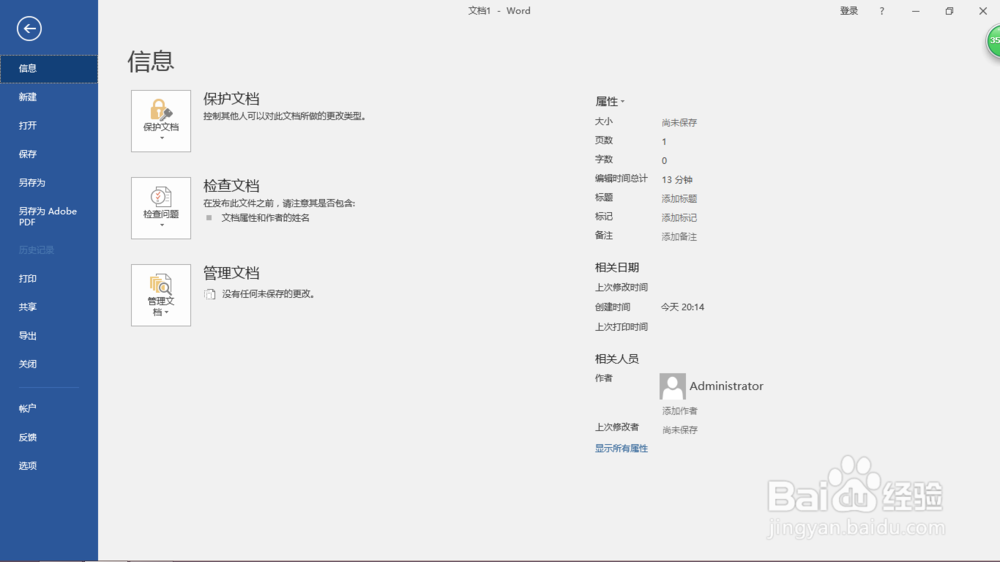Open 帐户 in the sidebar
The height and width of the screenshot is (562, 1000).
49,409
